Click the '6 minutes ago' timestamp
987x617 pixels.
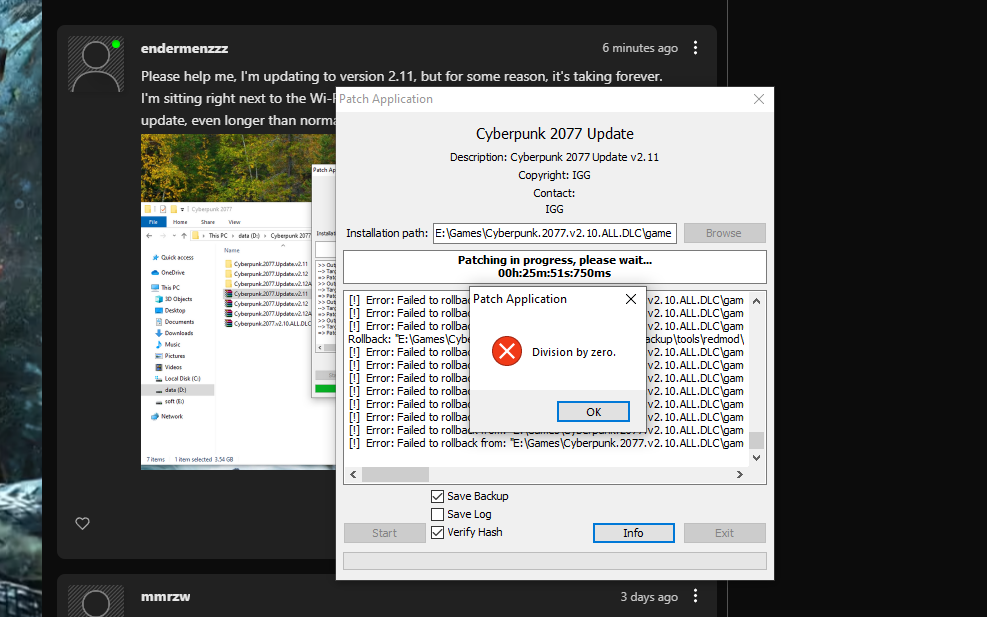pyautogui.click(x=640, y=48)
